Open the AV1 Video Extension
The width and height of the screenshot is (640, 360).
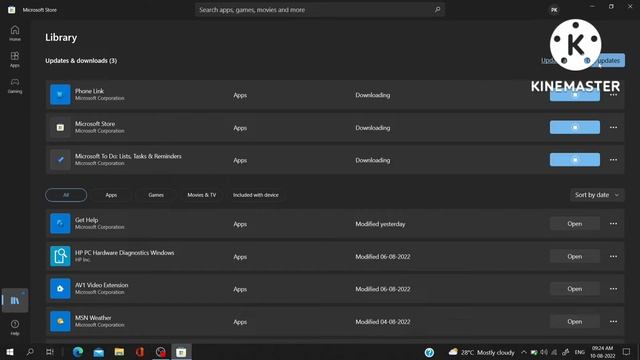[x=575, y=289]
